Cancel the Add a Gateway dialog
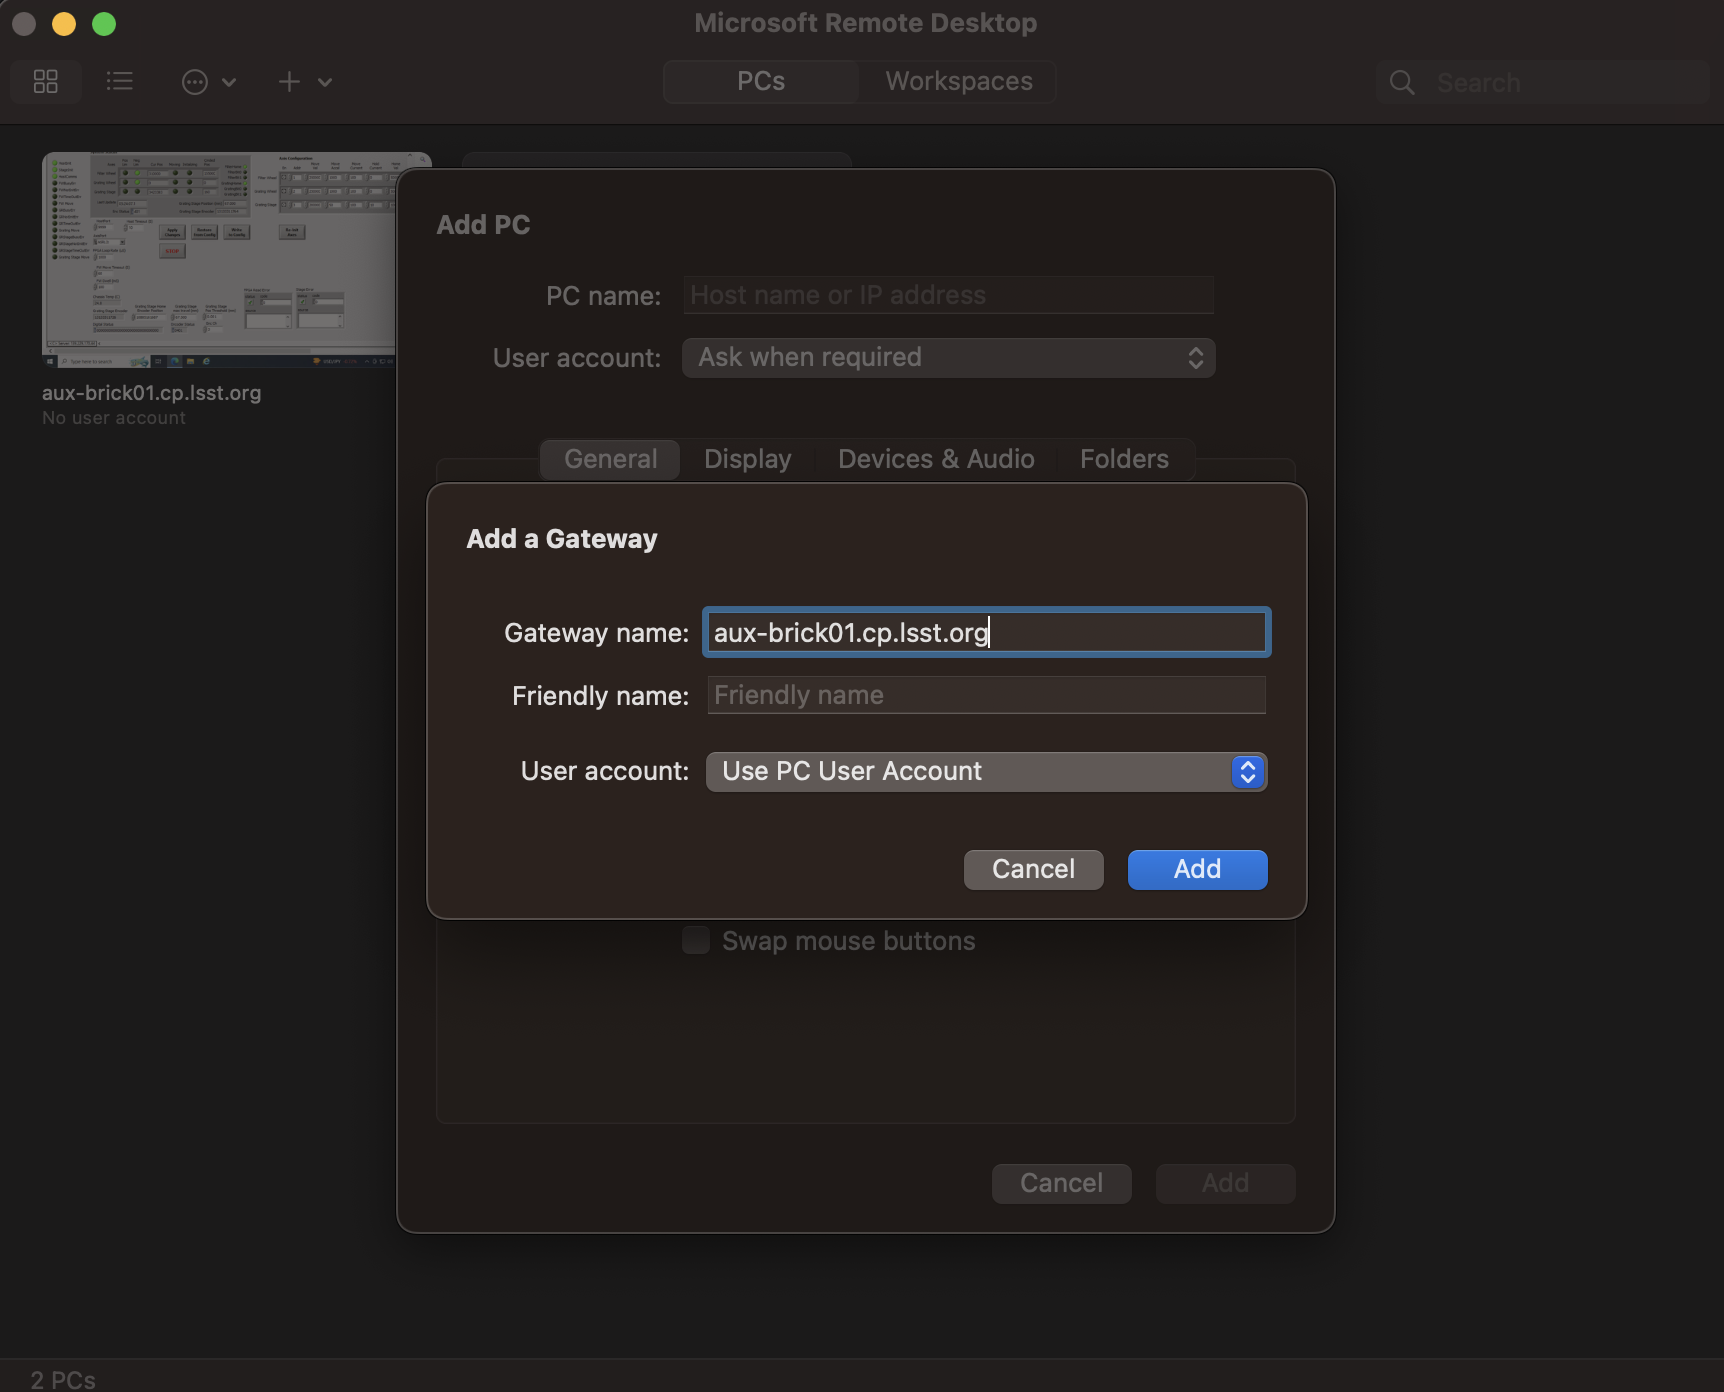Viewport: 1724px width, 1392px height. 1033,869
